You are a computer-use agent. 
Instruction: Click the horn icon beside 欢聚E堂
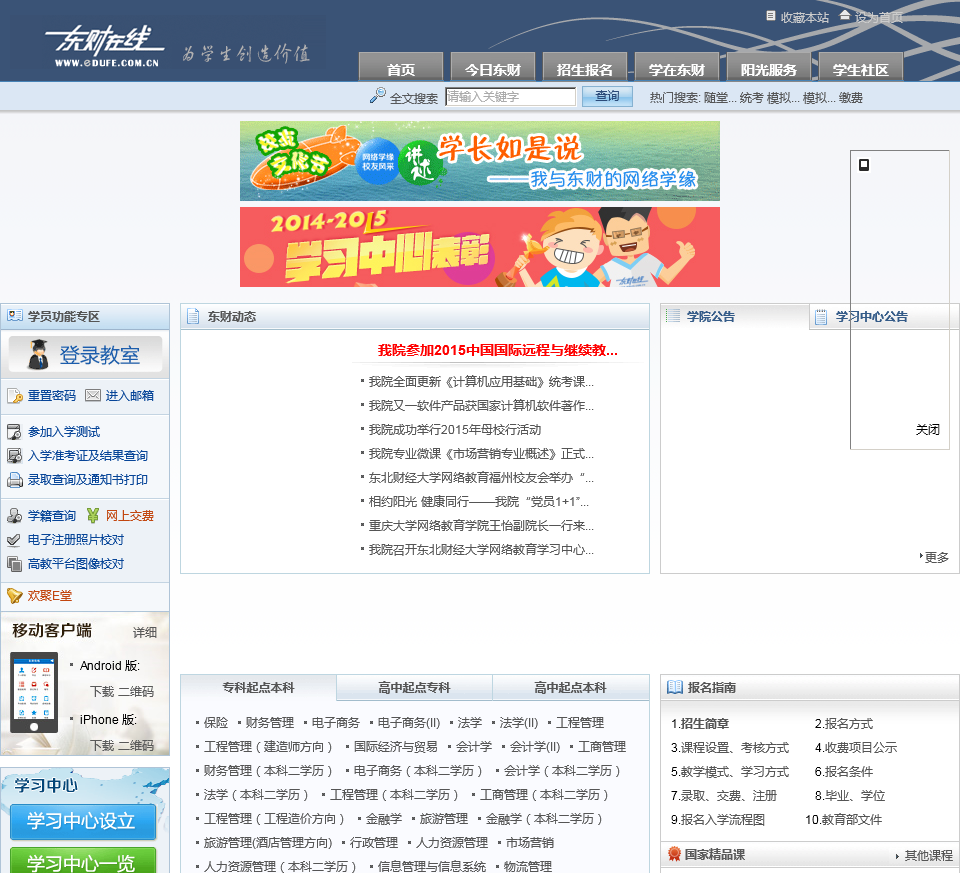pos(13,596)
